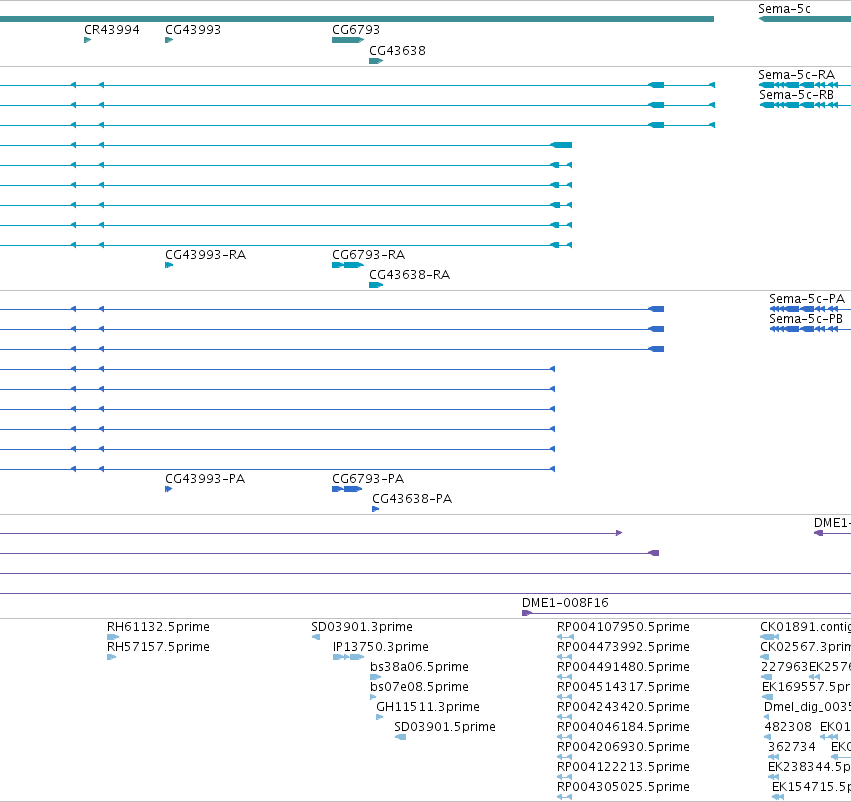Click the Dmel_dig_0035 label
Screen dimensions: 851x802
pos(807,707)
